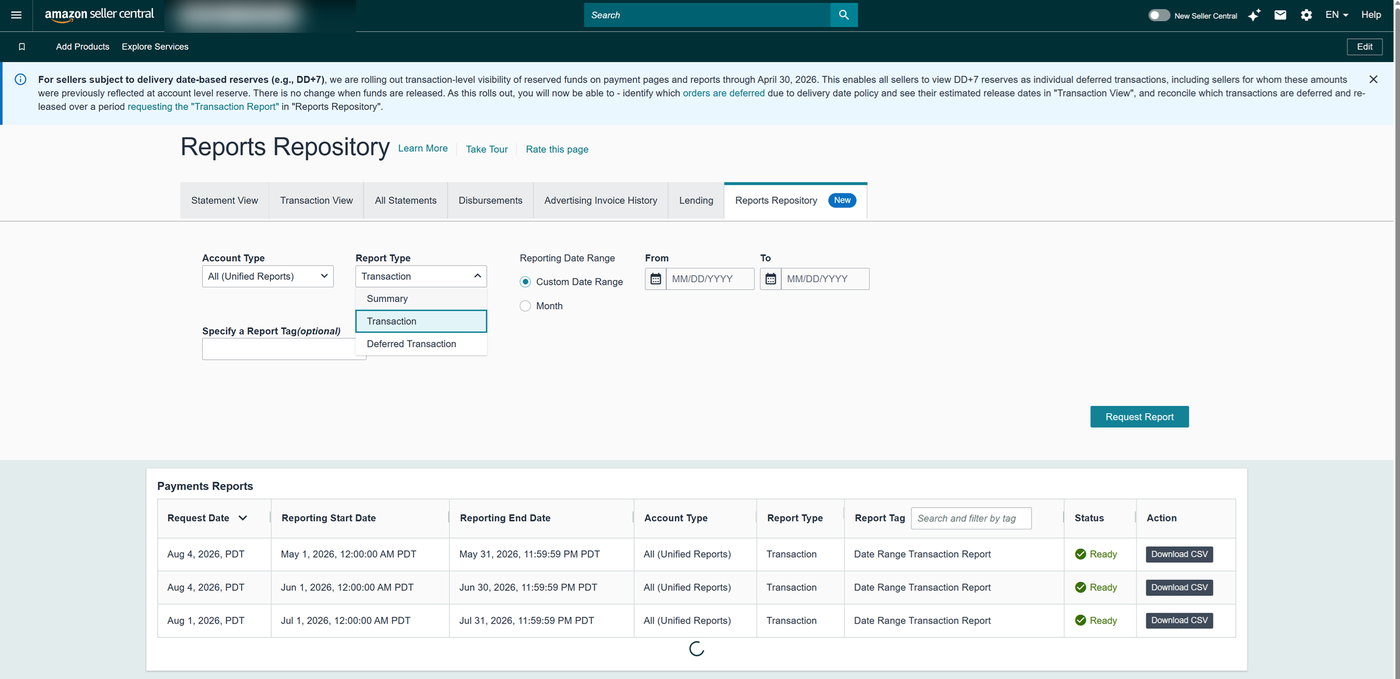Open the hamburger navigation menu
Image resolution: width=1400 pixels, height=679 pixels.
tap(15, 15)
